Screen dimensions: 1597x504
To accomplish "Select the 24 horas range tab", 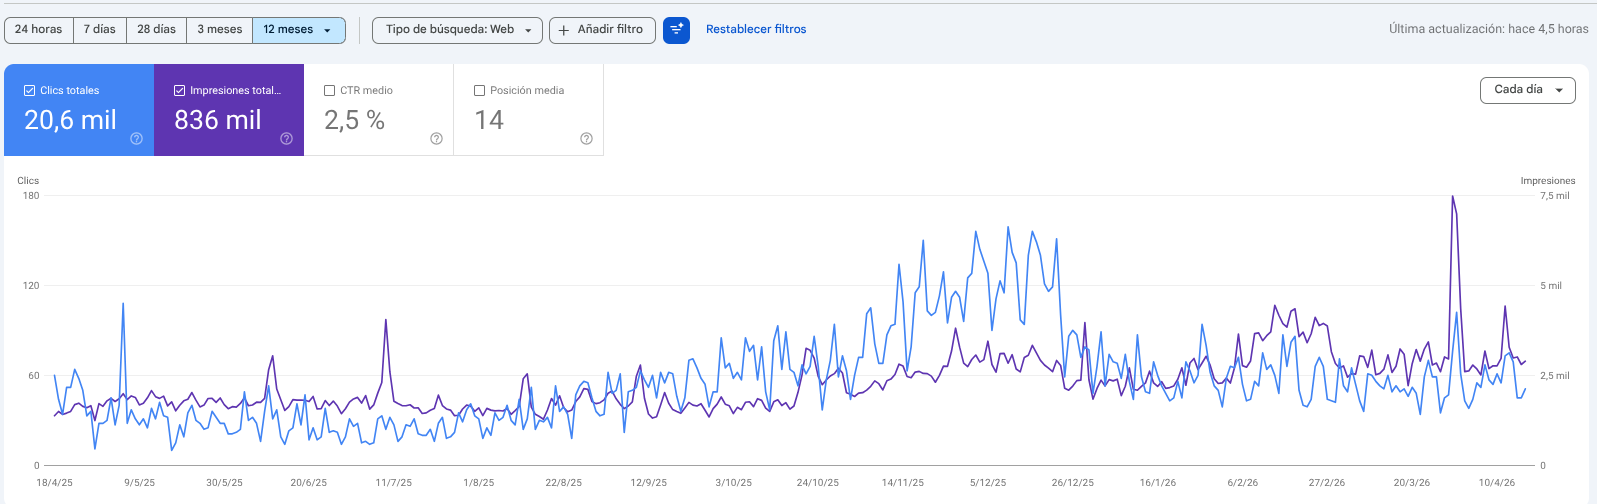I will pyautogui.click(x=38, y=30).
